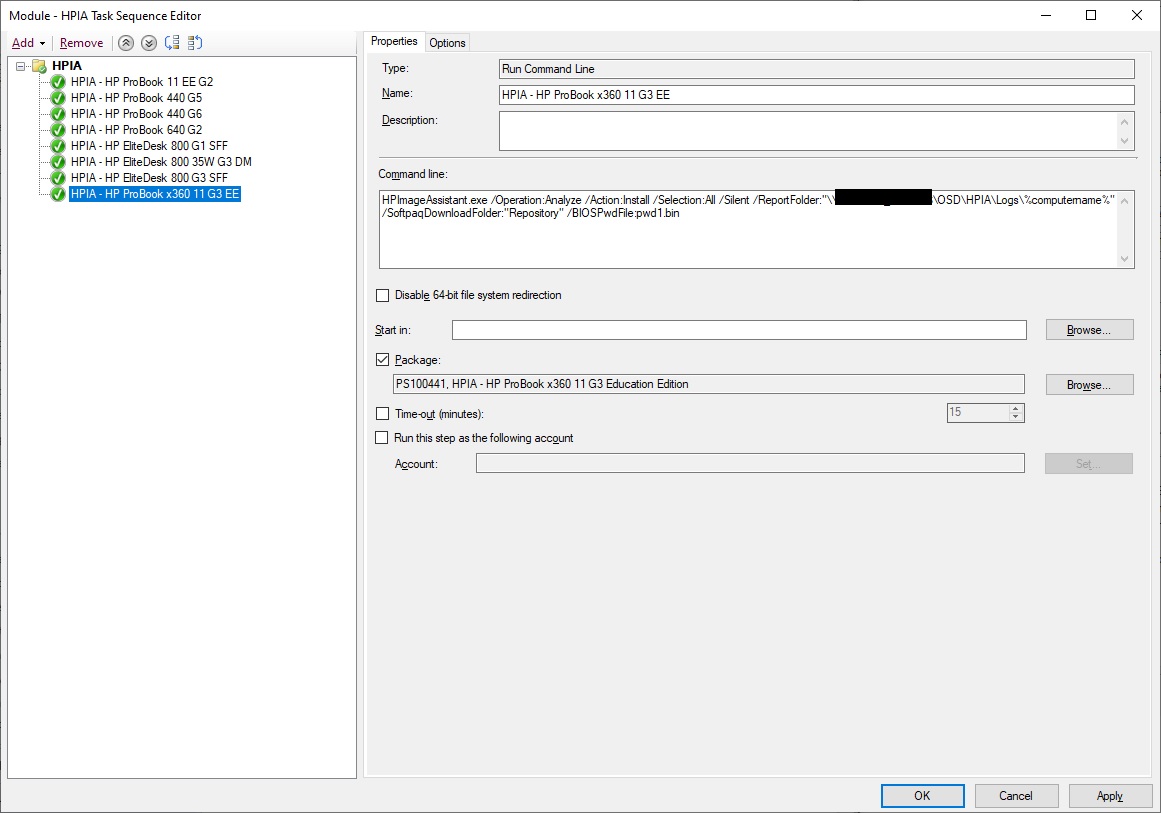
Task: Click the Apply button
Action: tap(1110, 795)
